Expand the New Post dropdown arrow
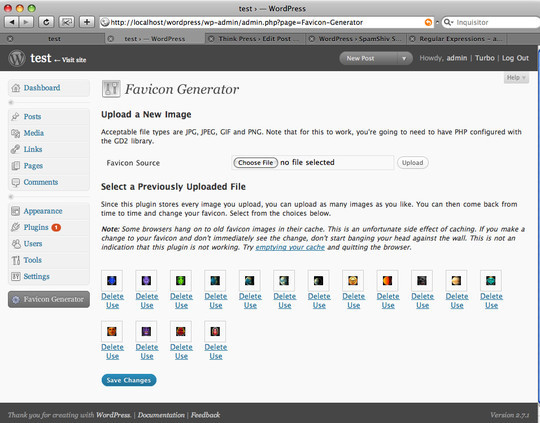540x423 pixels. click(x=404, y=59)
